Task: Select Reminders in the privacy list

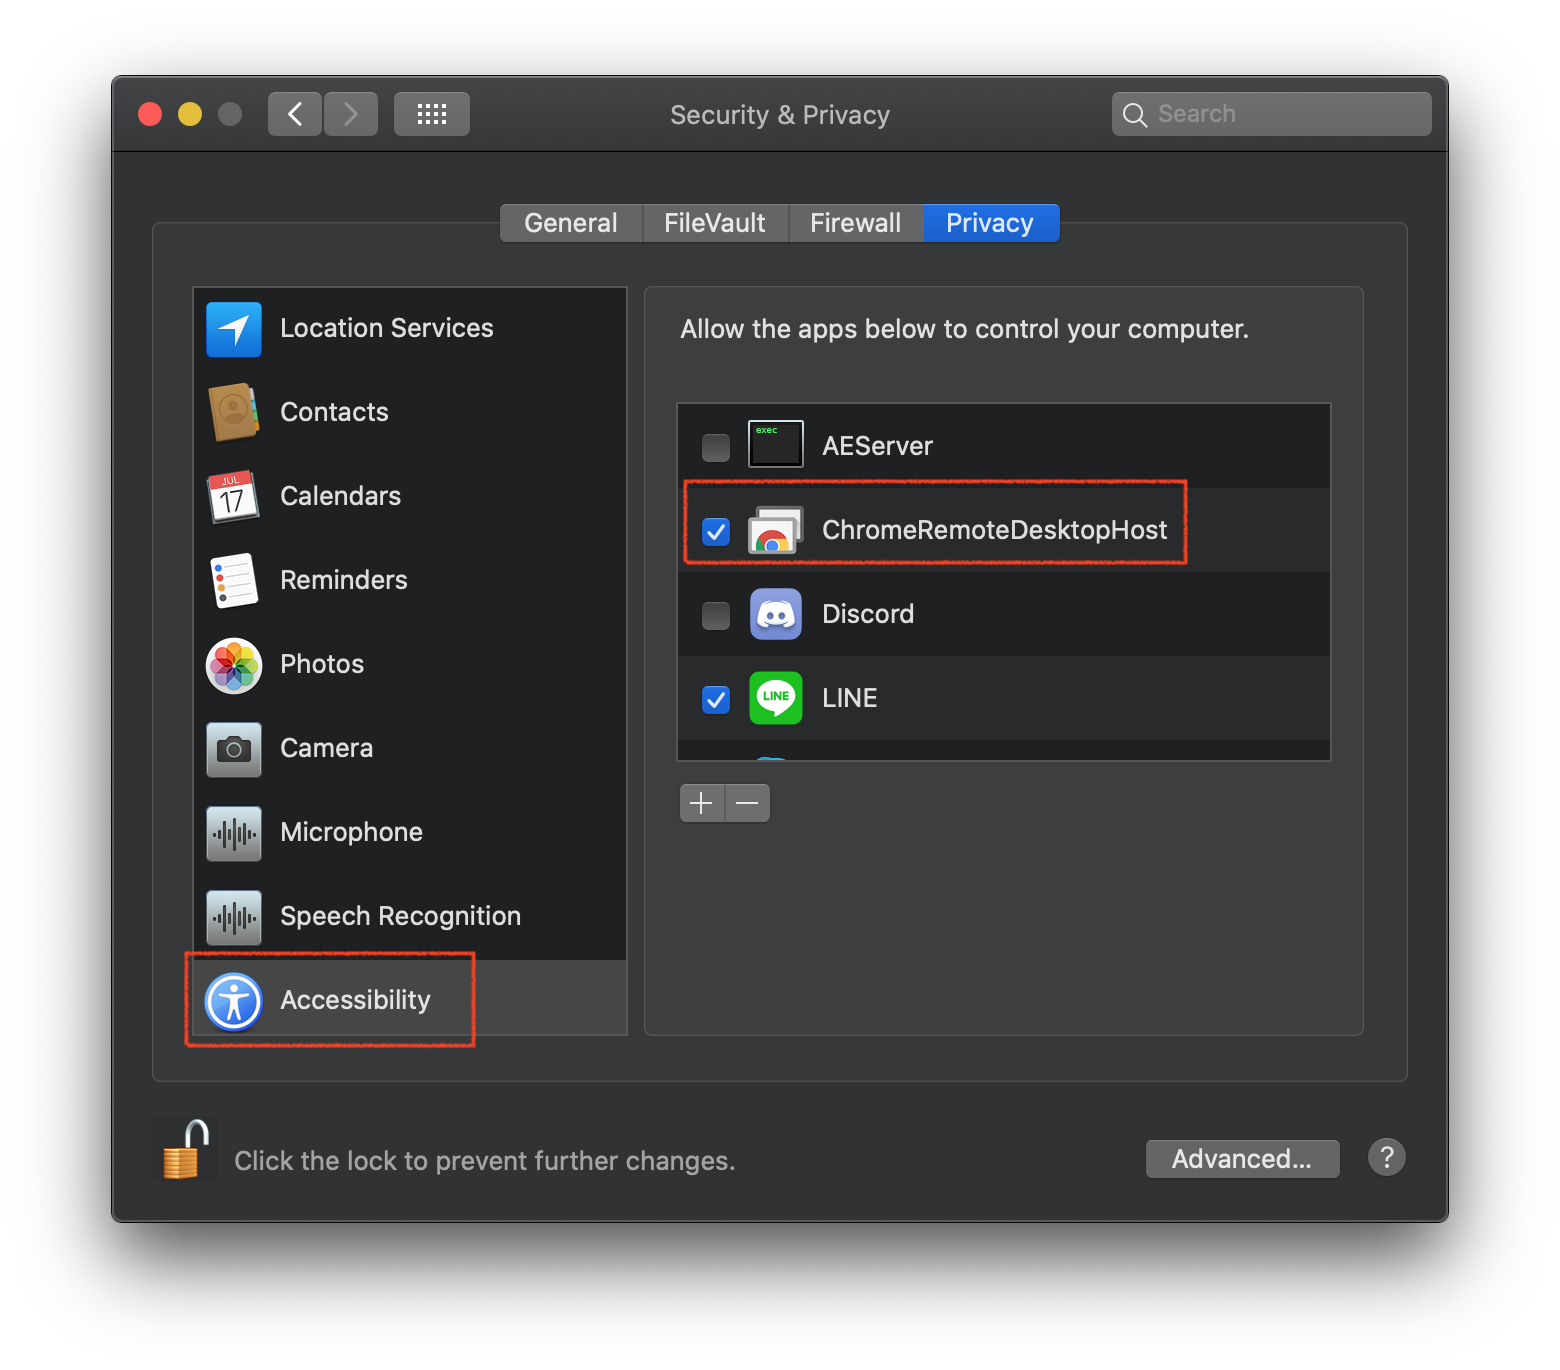Action: point(343,580)
